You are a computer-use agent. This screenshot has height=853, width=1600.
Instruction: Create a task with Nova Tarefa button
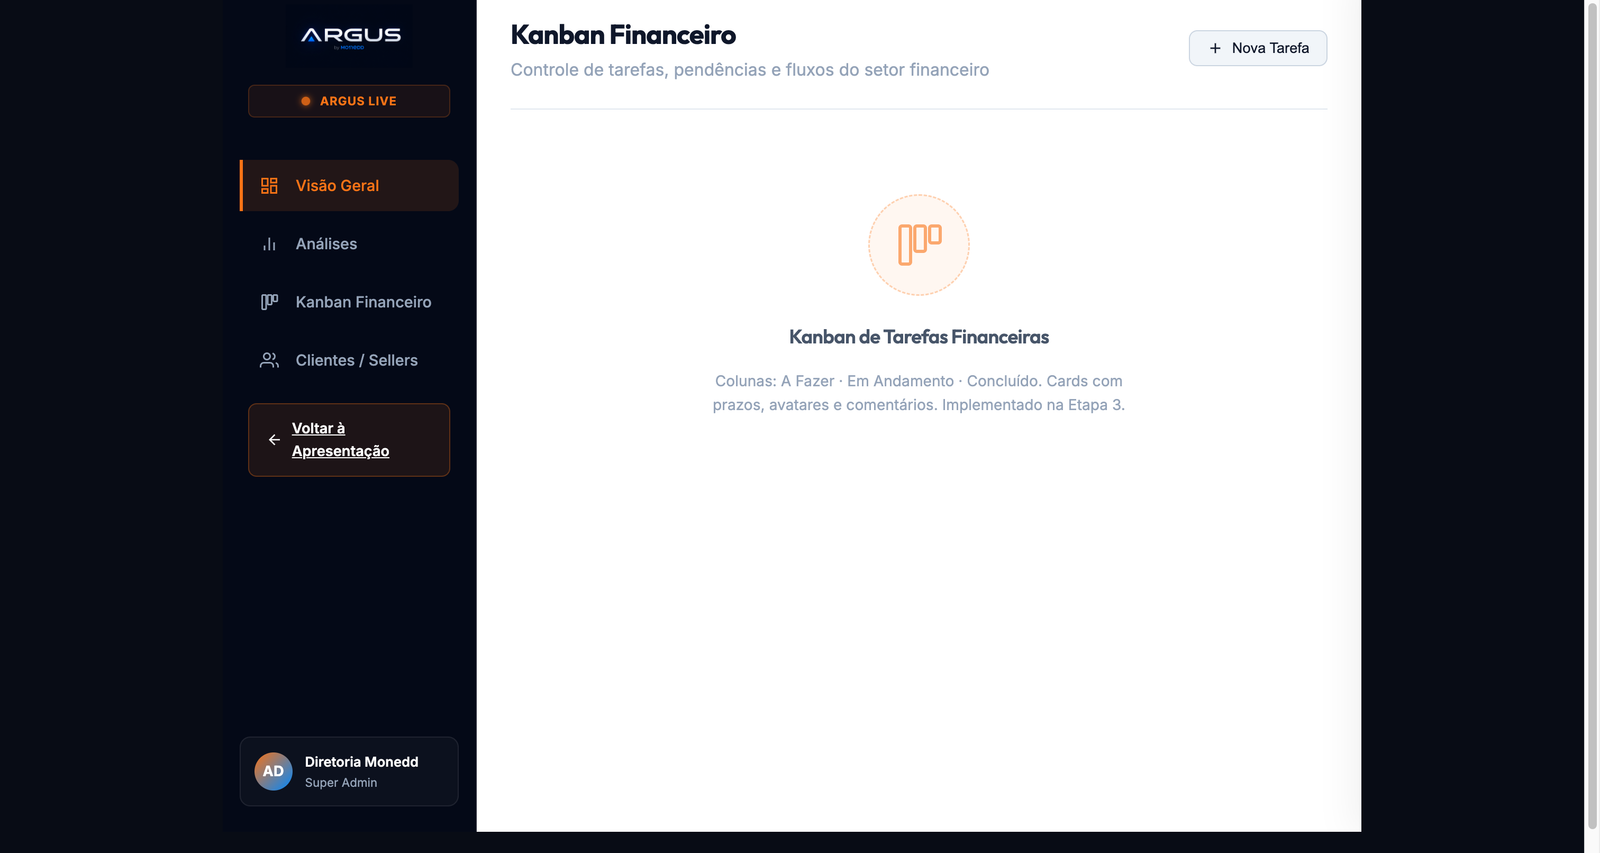[1258, 48]
